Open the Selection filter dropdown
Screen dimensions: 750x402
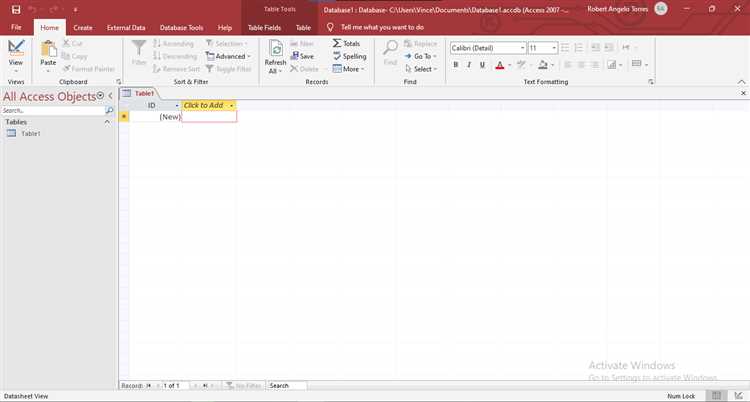[x=227, y=44]
